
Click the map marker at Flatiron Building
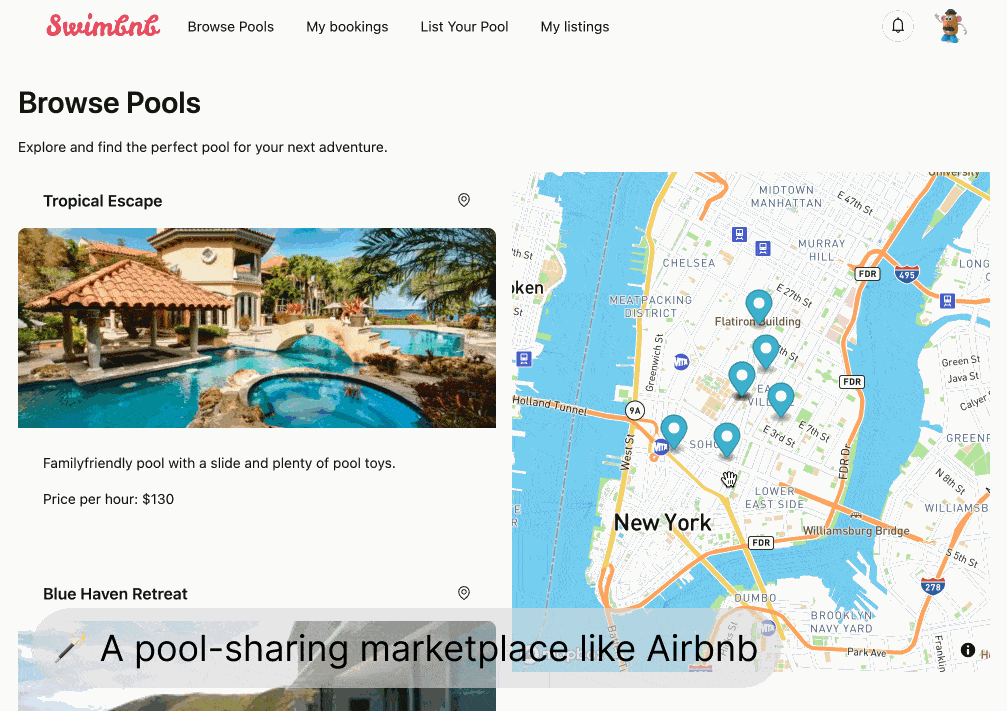point(758,306)
